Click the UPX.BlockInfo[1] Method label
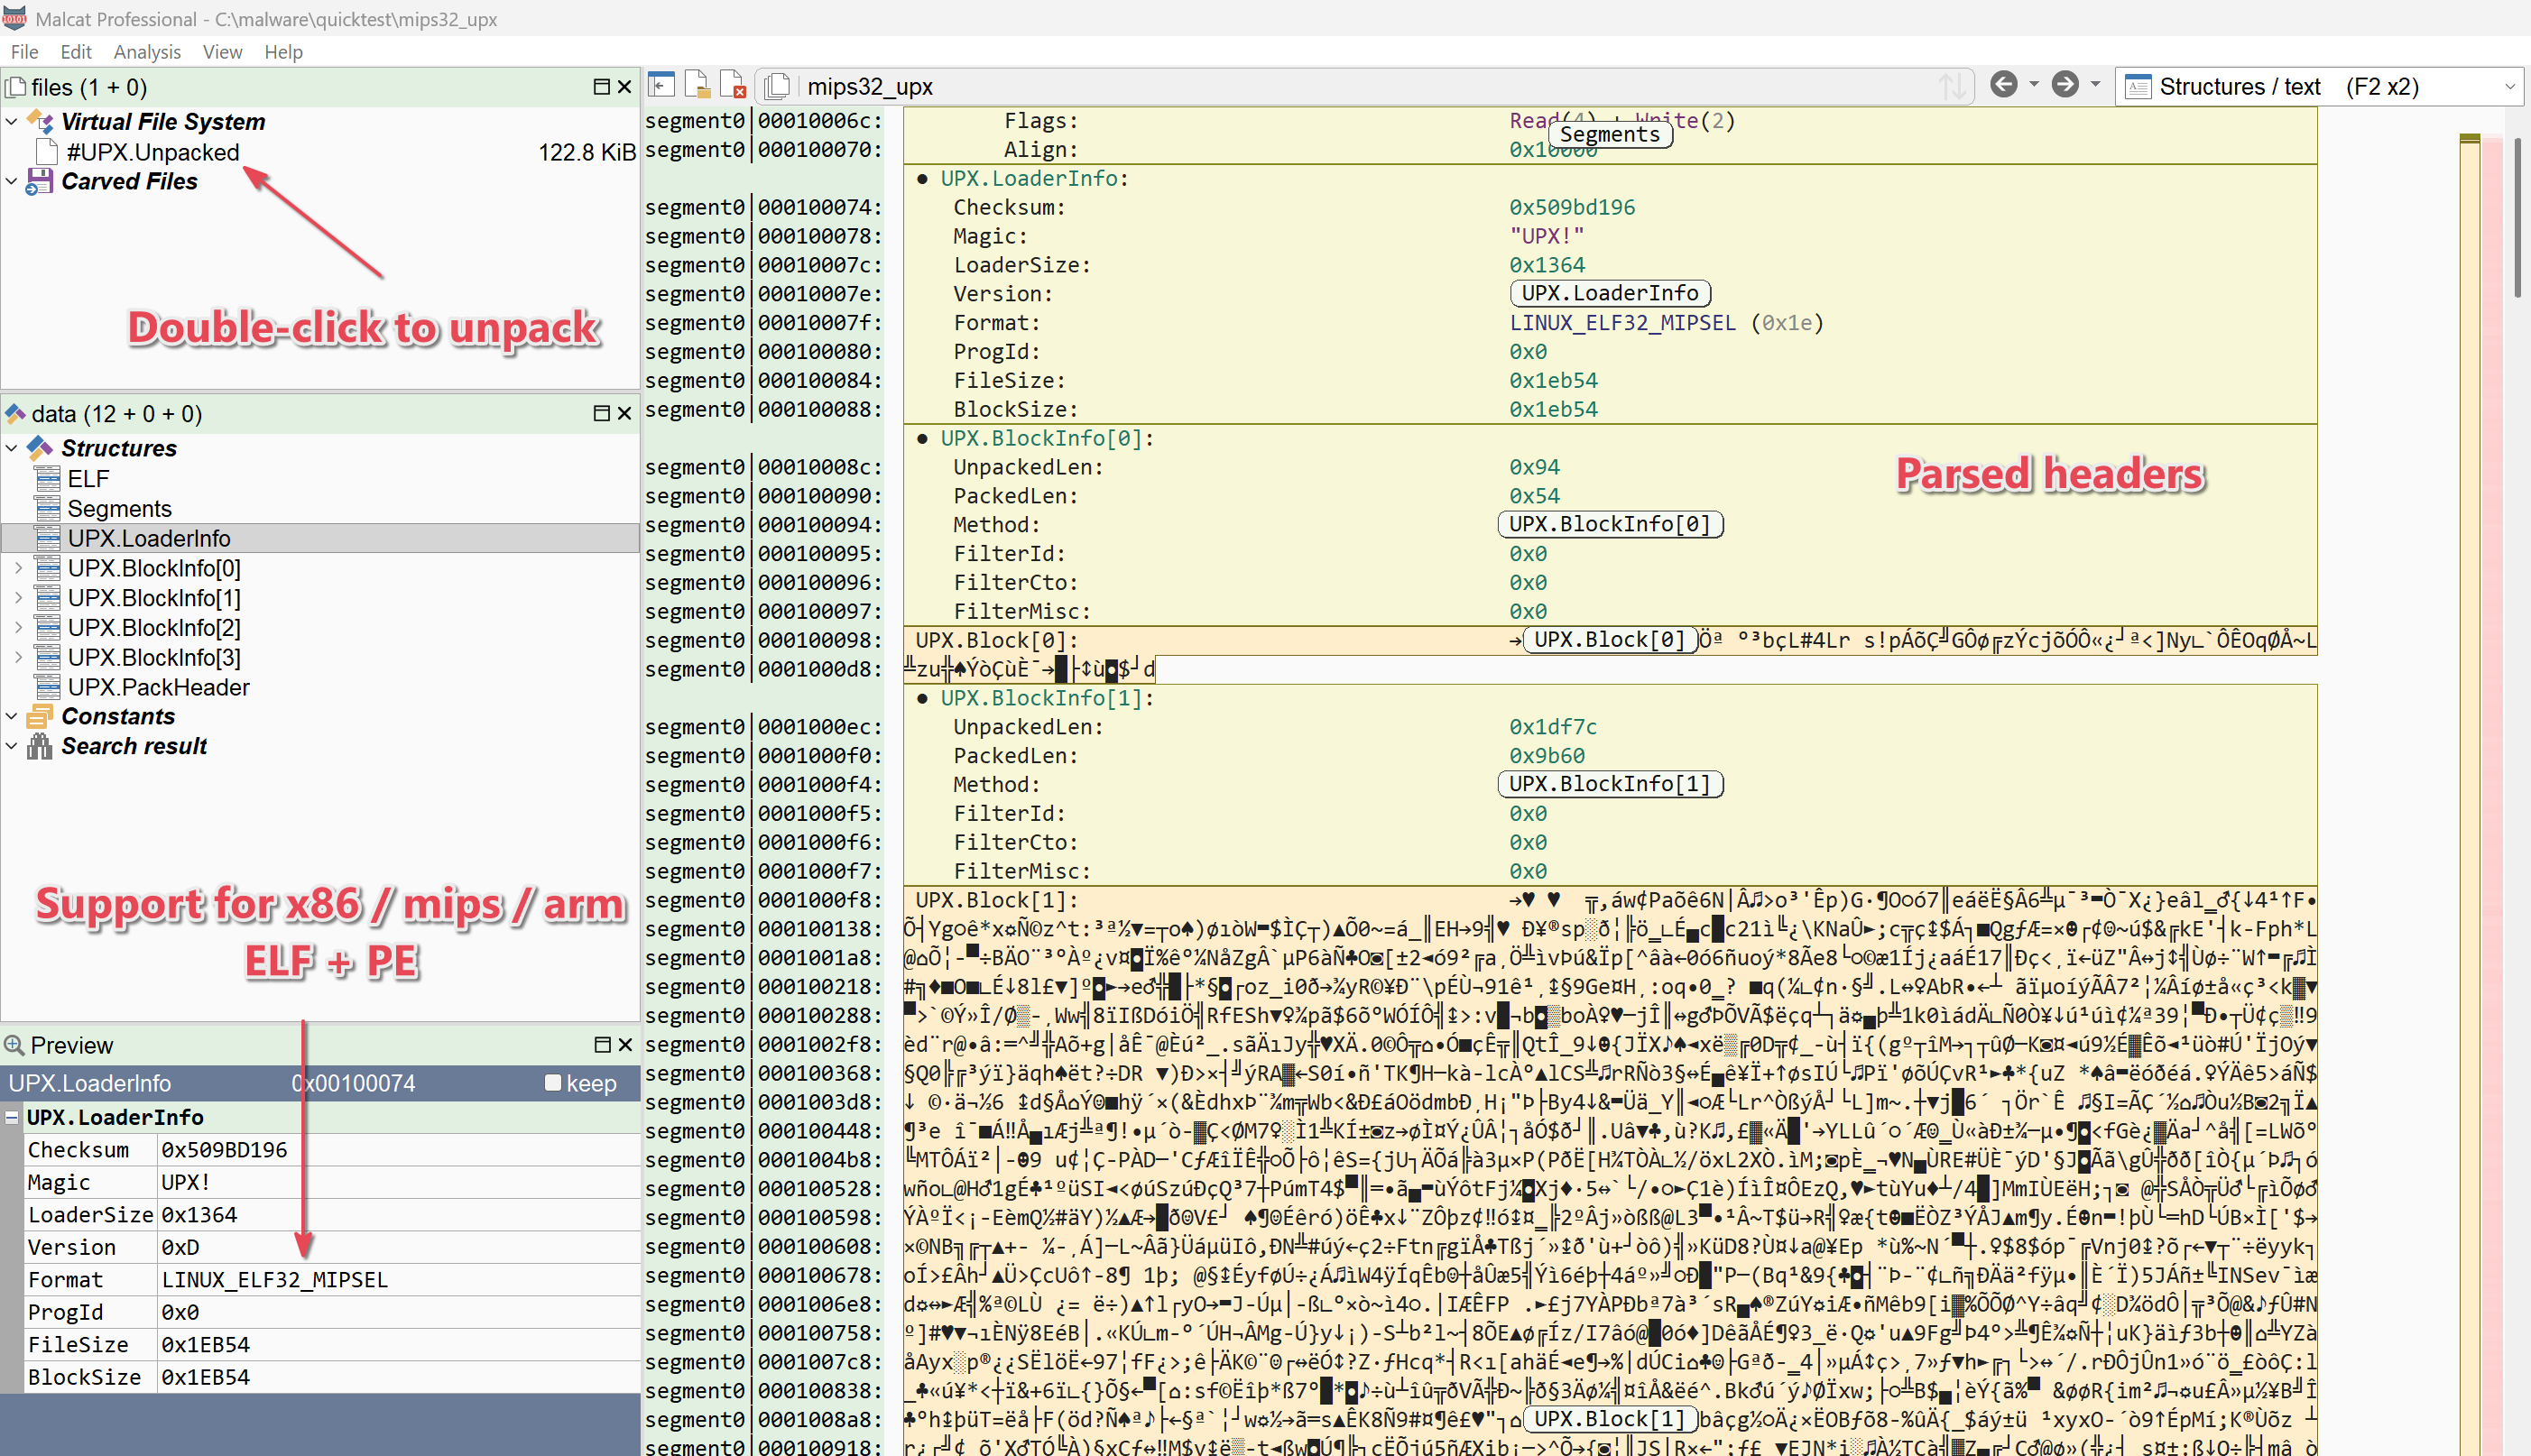Image resolution: width=2531 pixels, height=1456 pixels. click(1610, 784)
